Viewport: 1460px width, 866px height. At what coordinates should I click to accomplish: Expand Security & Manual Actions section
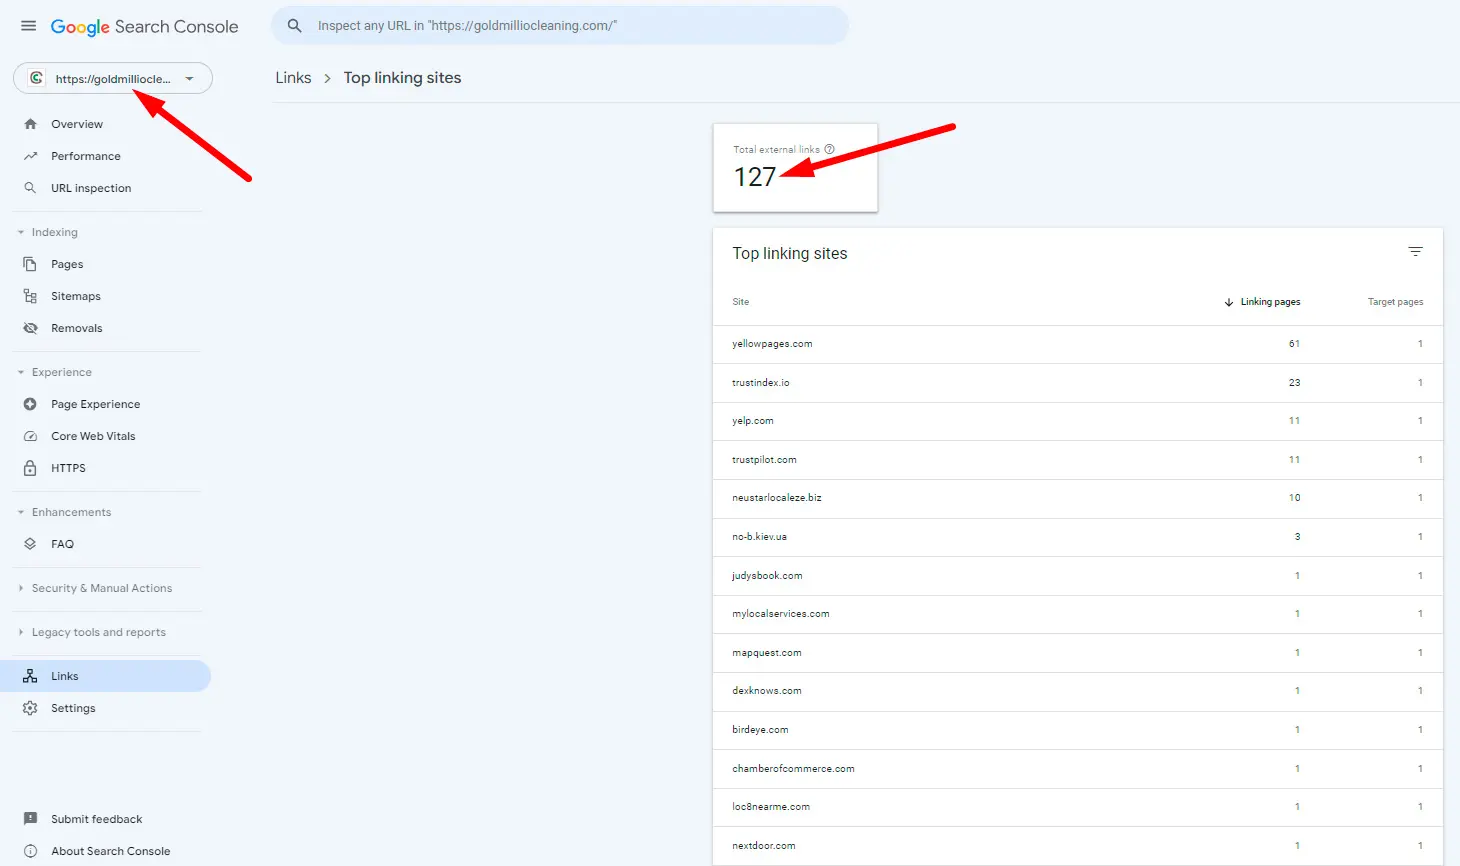(x=21, y=588)
